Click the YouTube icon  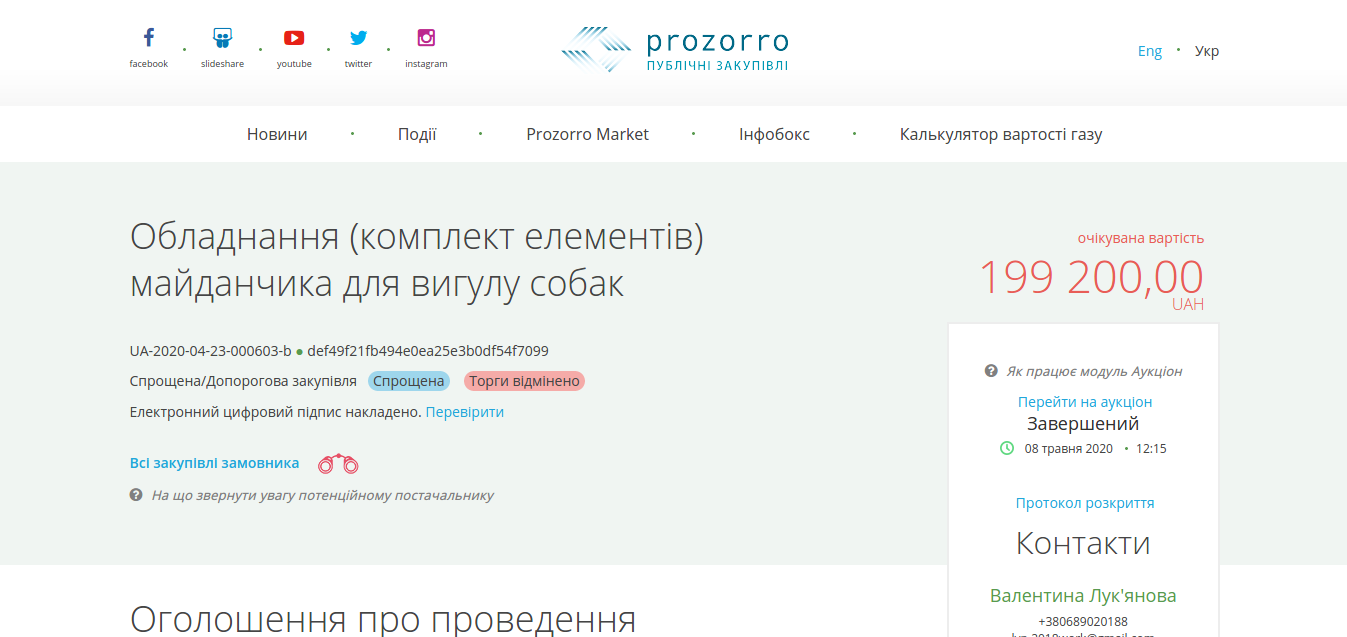click(294, 39)
